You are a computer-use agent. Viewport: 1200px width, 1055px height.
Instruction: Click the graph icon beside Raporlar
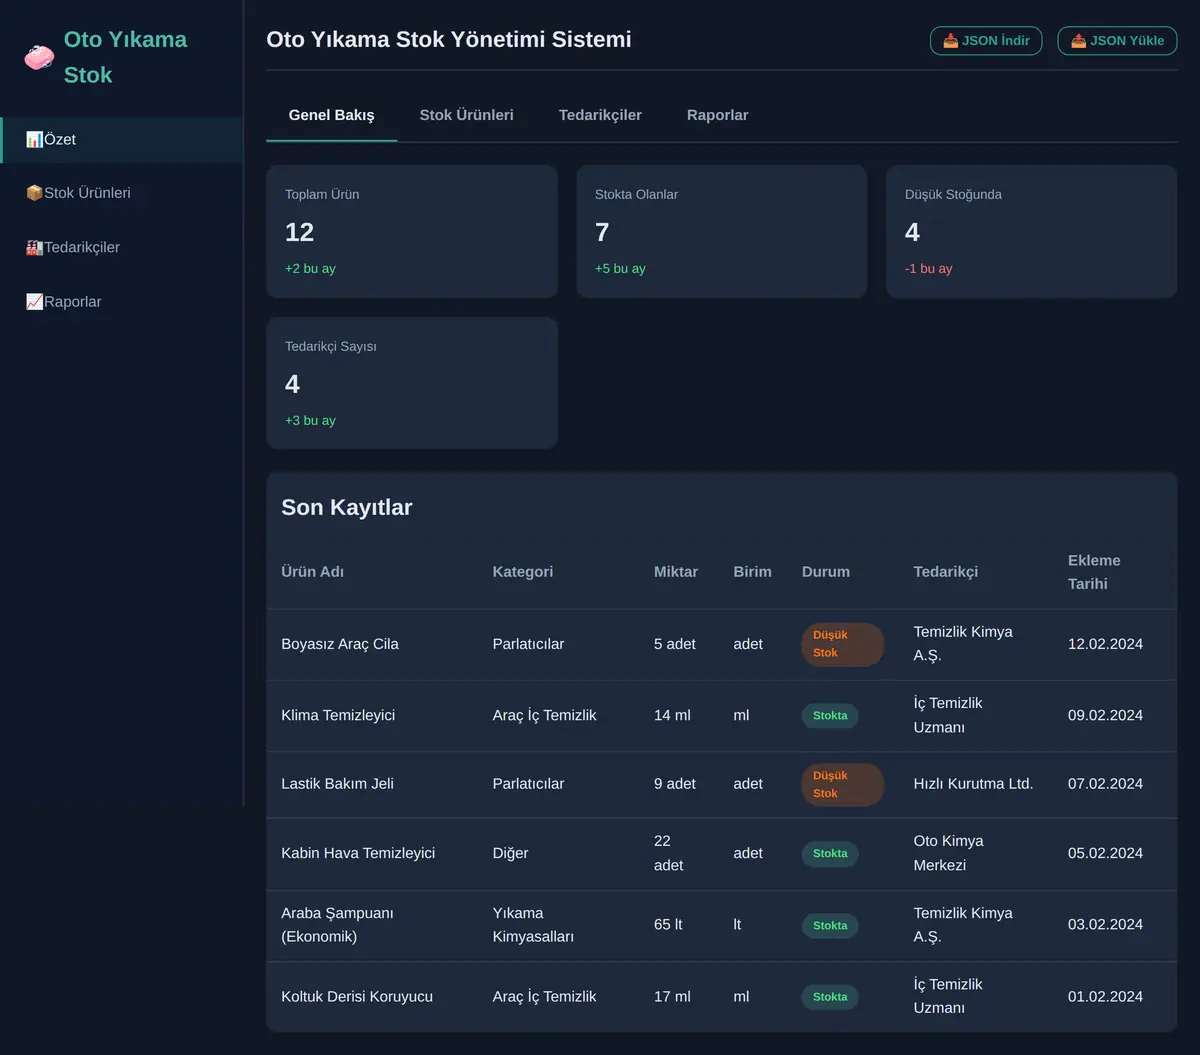[x=34, y=302]
